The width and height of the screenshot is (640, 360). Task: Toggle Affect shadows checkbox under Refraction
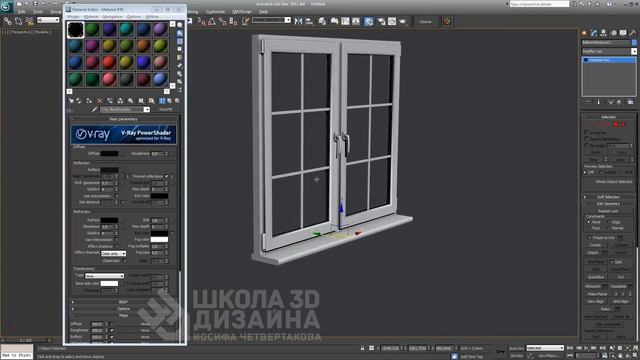tap(117, 246)
